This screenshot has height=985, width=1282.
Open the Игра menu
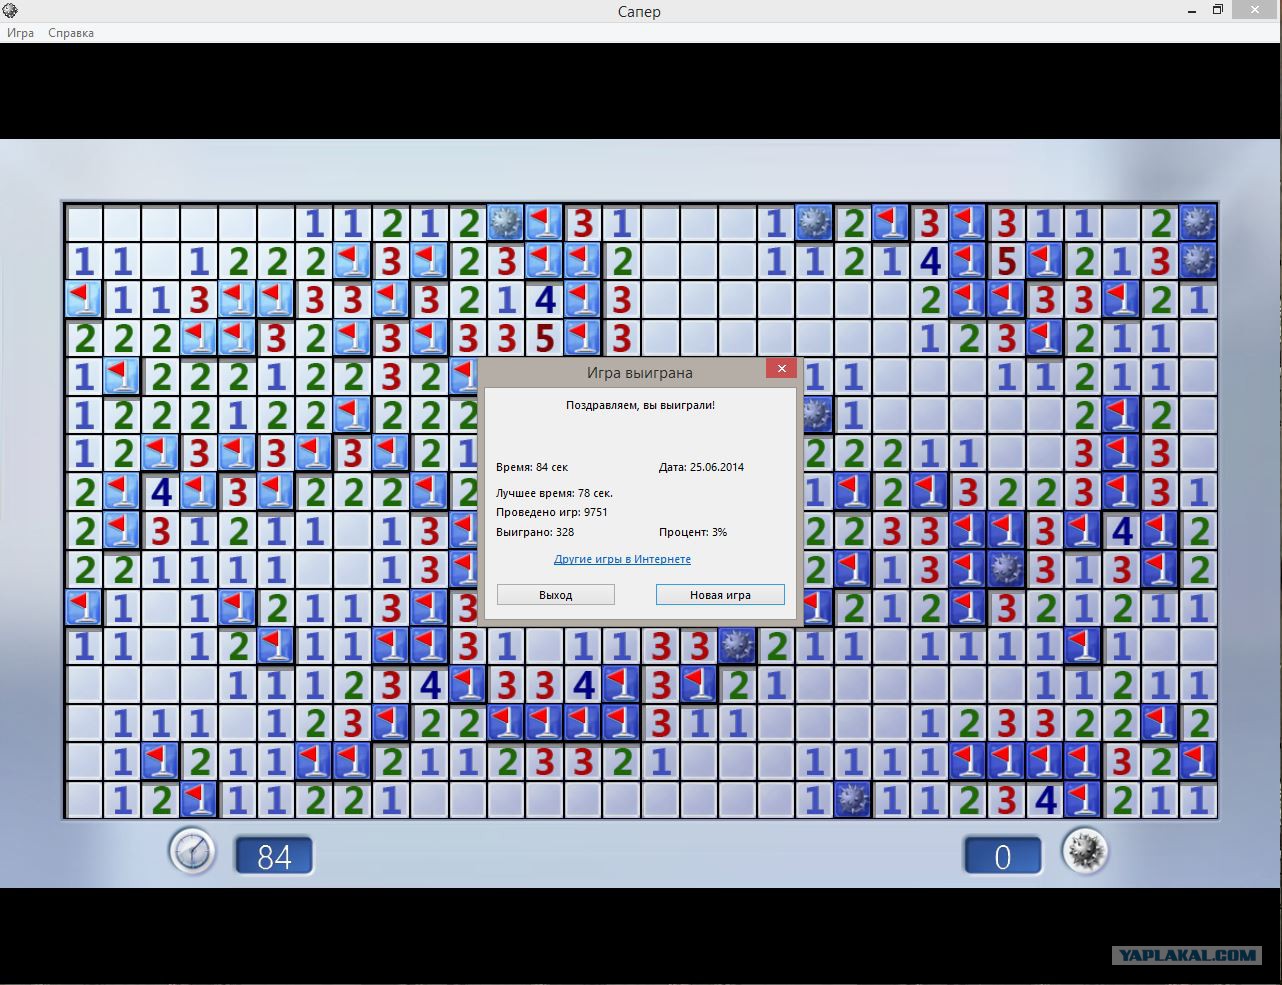click(20, 33)
